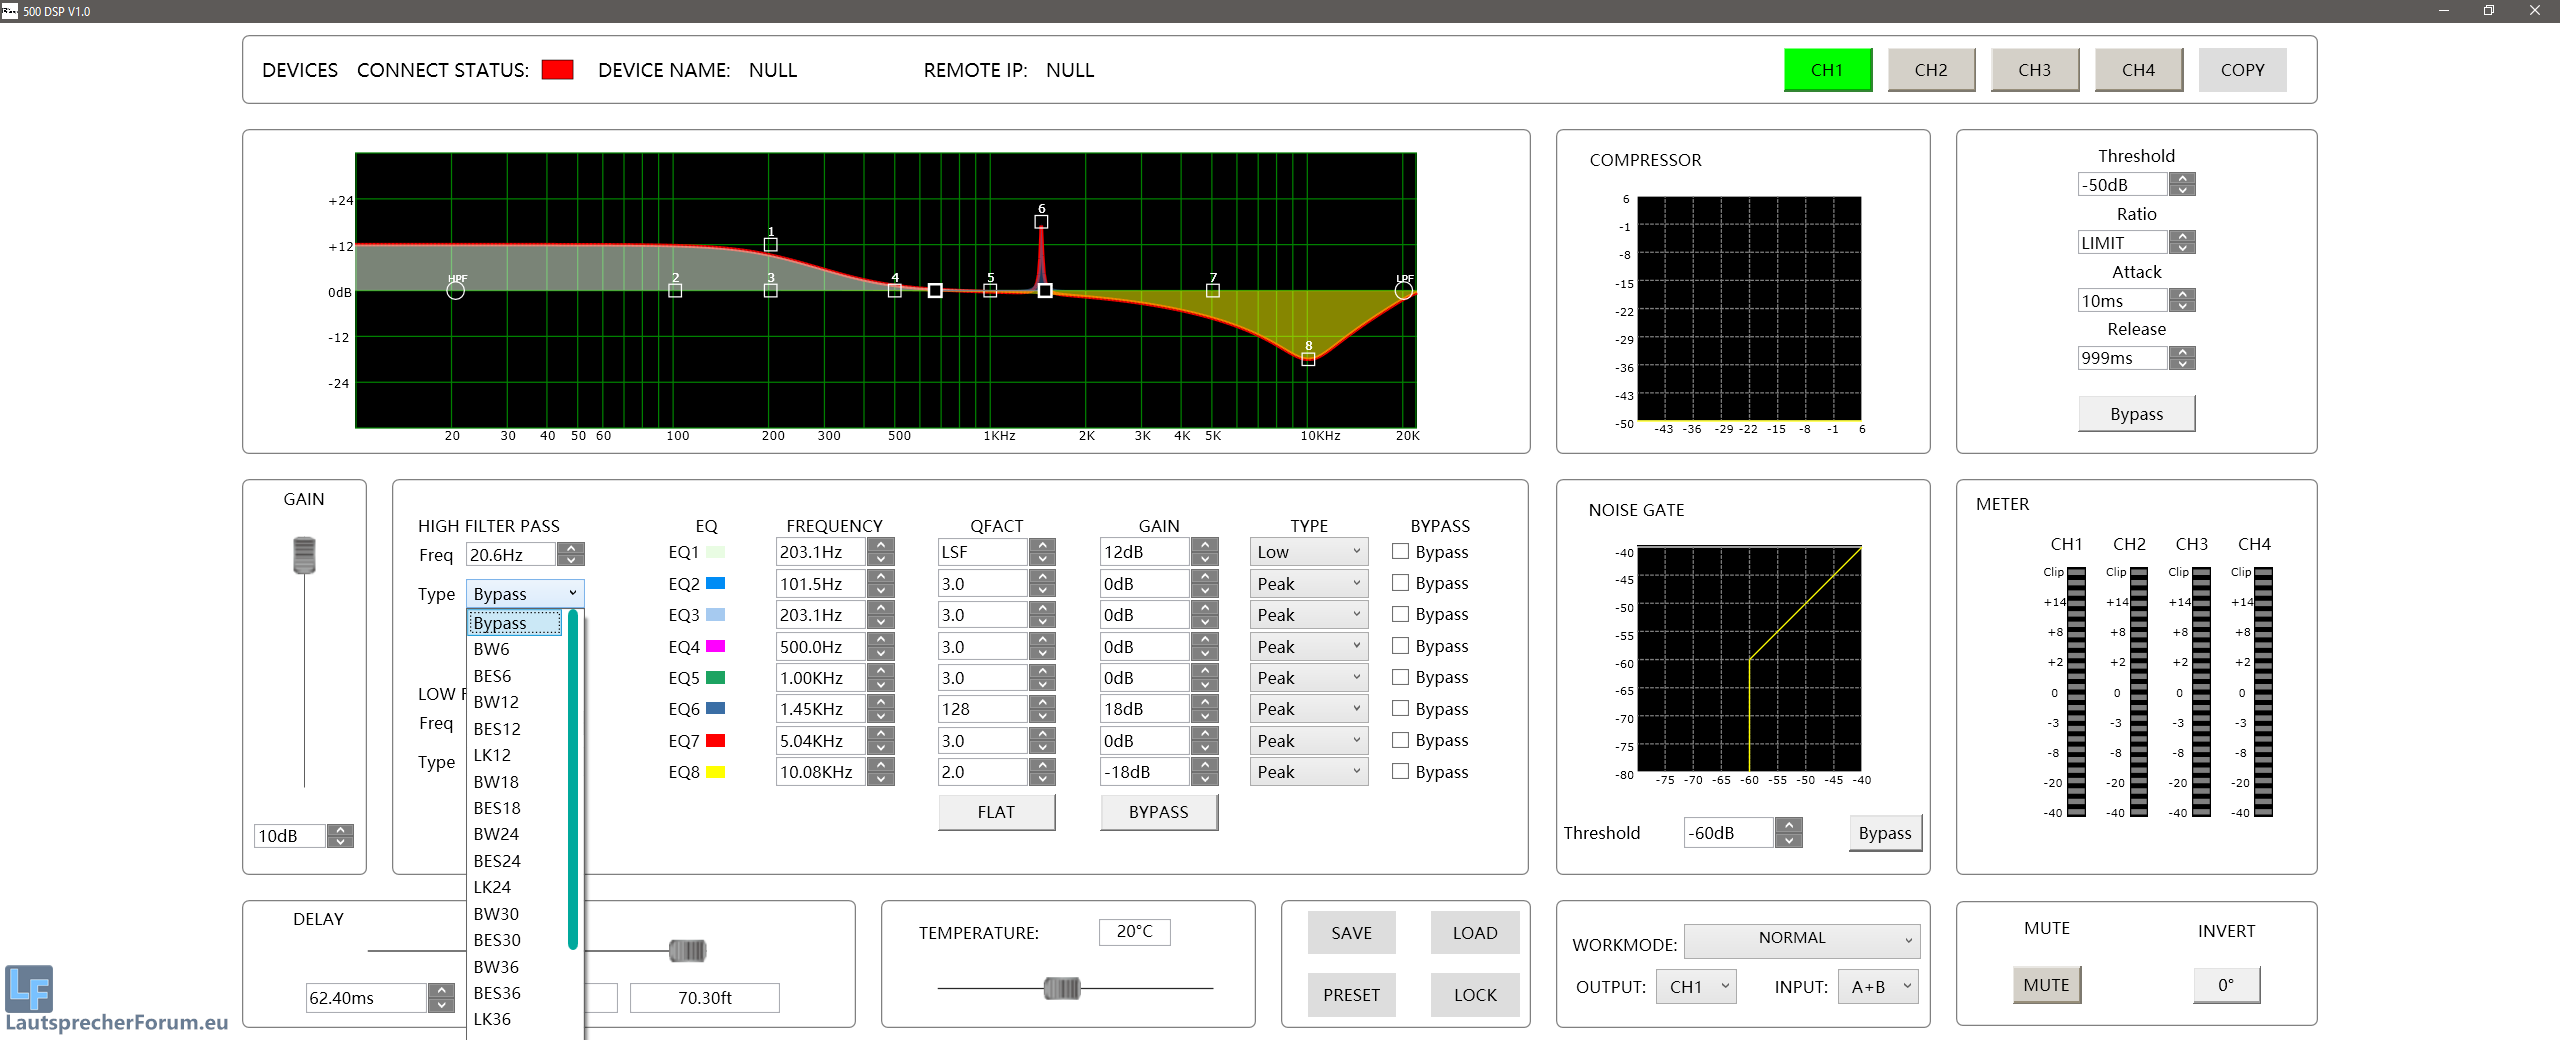Click the EQ band 8 node on graph
The width and height of the screenshot is (2560, 1040).
pos(1308,359)
